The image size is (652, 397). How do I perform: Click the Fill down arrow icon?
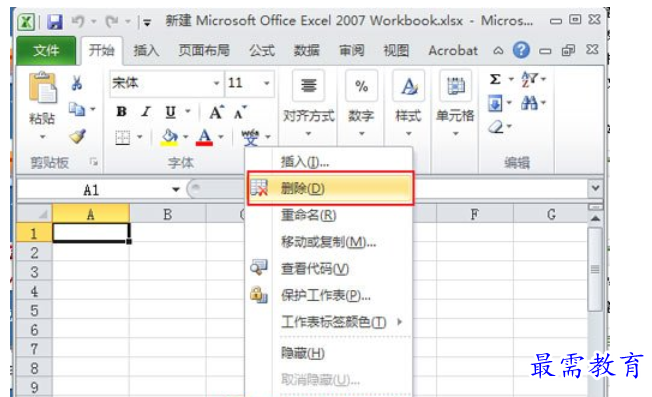(495, 103)
